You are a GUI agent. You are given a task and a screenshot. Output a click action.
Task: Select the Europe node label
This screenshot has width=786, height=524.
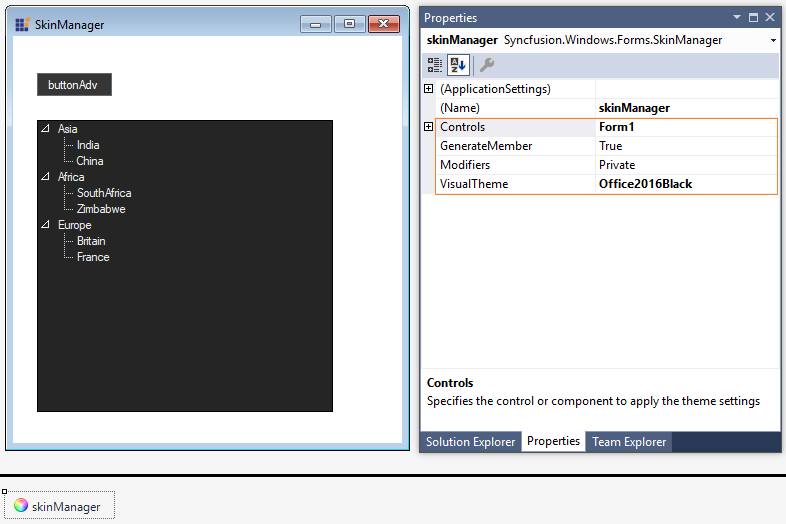point(74,225)
